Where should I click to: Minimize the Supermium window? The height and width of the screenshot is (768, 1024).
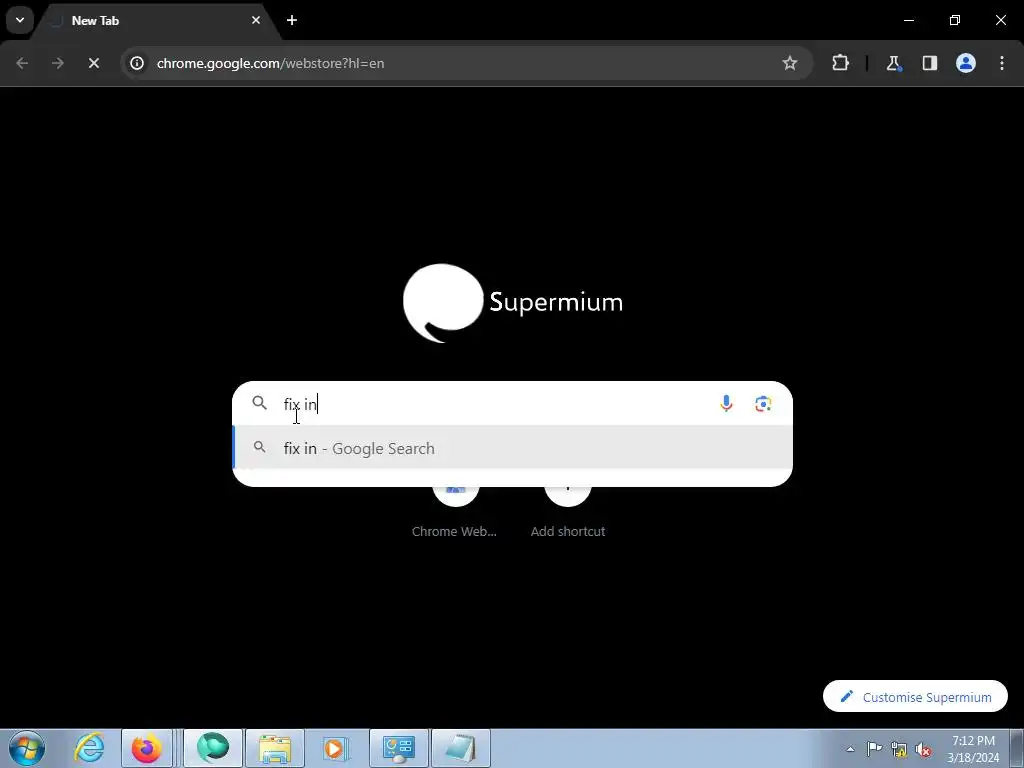click(x=908, y=20)
